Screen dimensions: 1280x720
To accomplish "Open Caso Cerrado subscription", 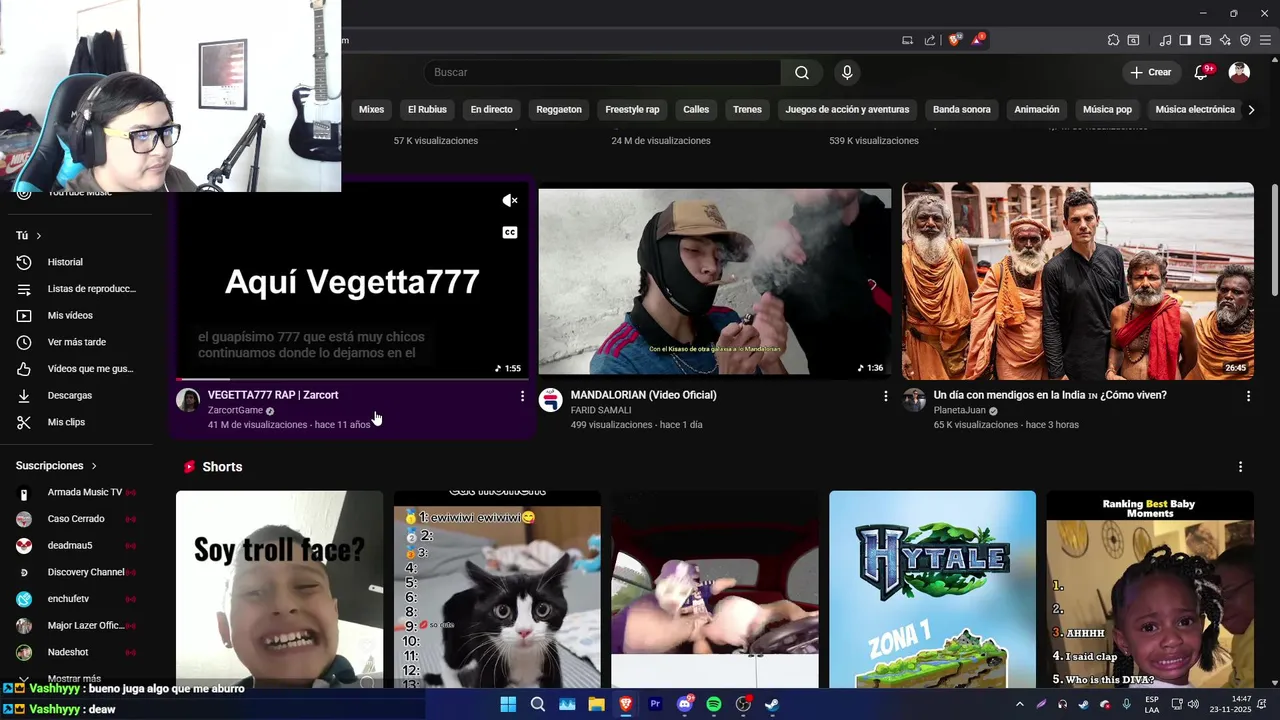I will (76, 519).
